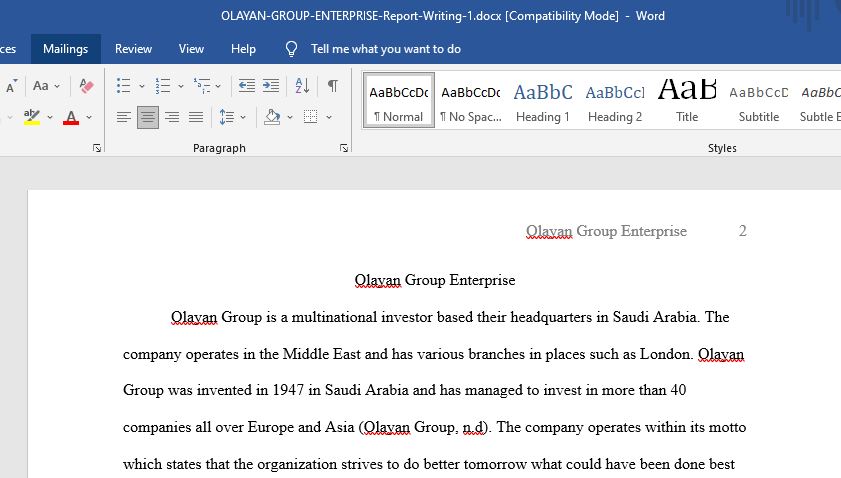The height and width of the screenshot is (478, 841).
Task: Apply the Normal style
Action: (x=399, y=100)
